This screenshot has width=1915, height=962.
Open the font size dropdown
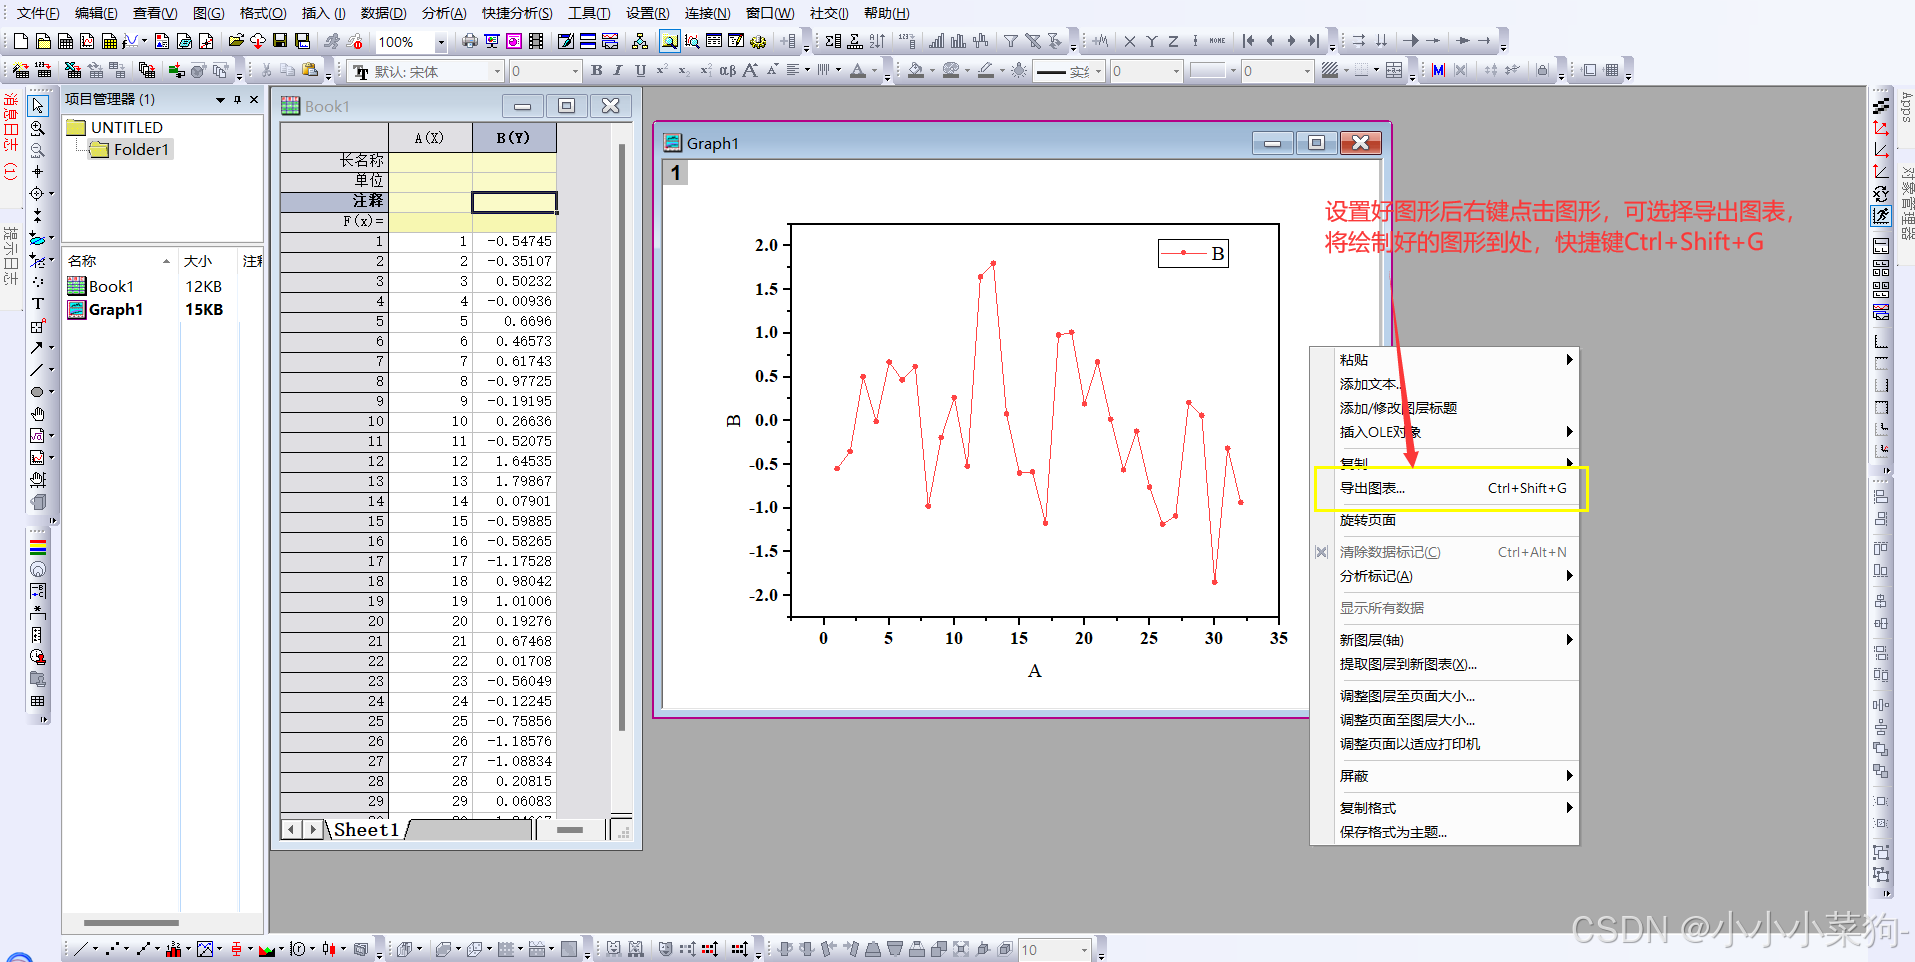pos(575,71)
